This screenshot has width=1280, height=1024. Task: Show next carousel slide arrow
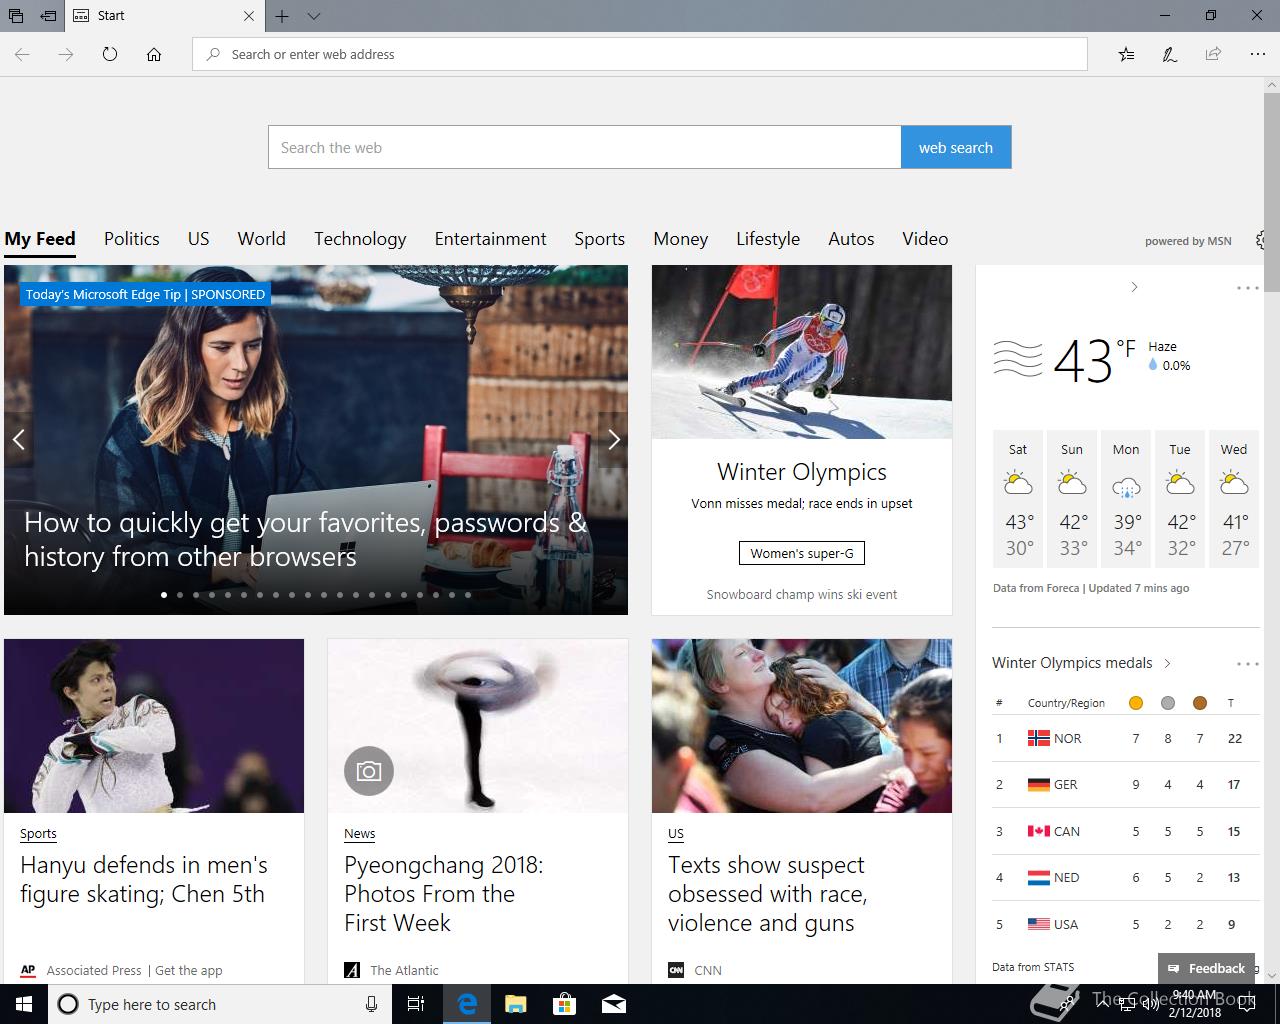pyautogui.click(x=614, y=439)
